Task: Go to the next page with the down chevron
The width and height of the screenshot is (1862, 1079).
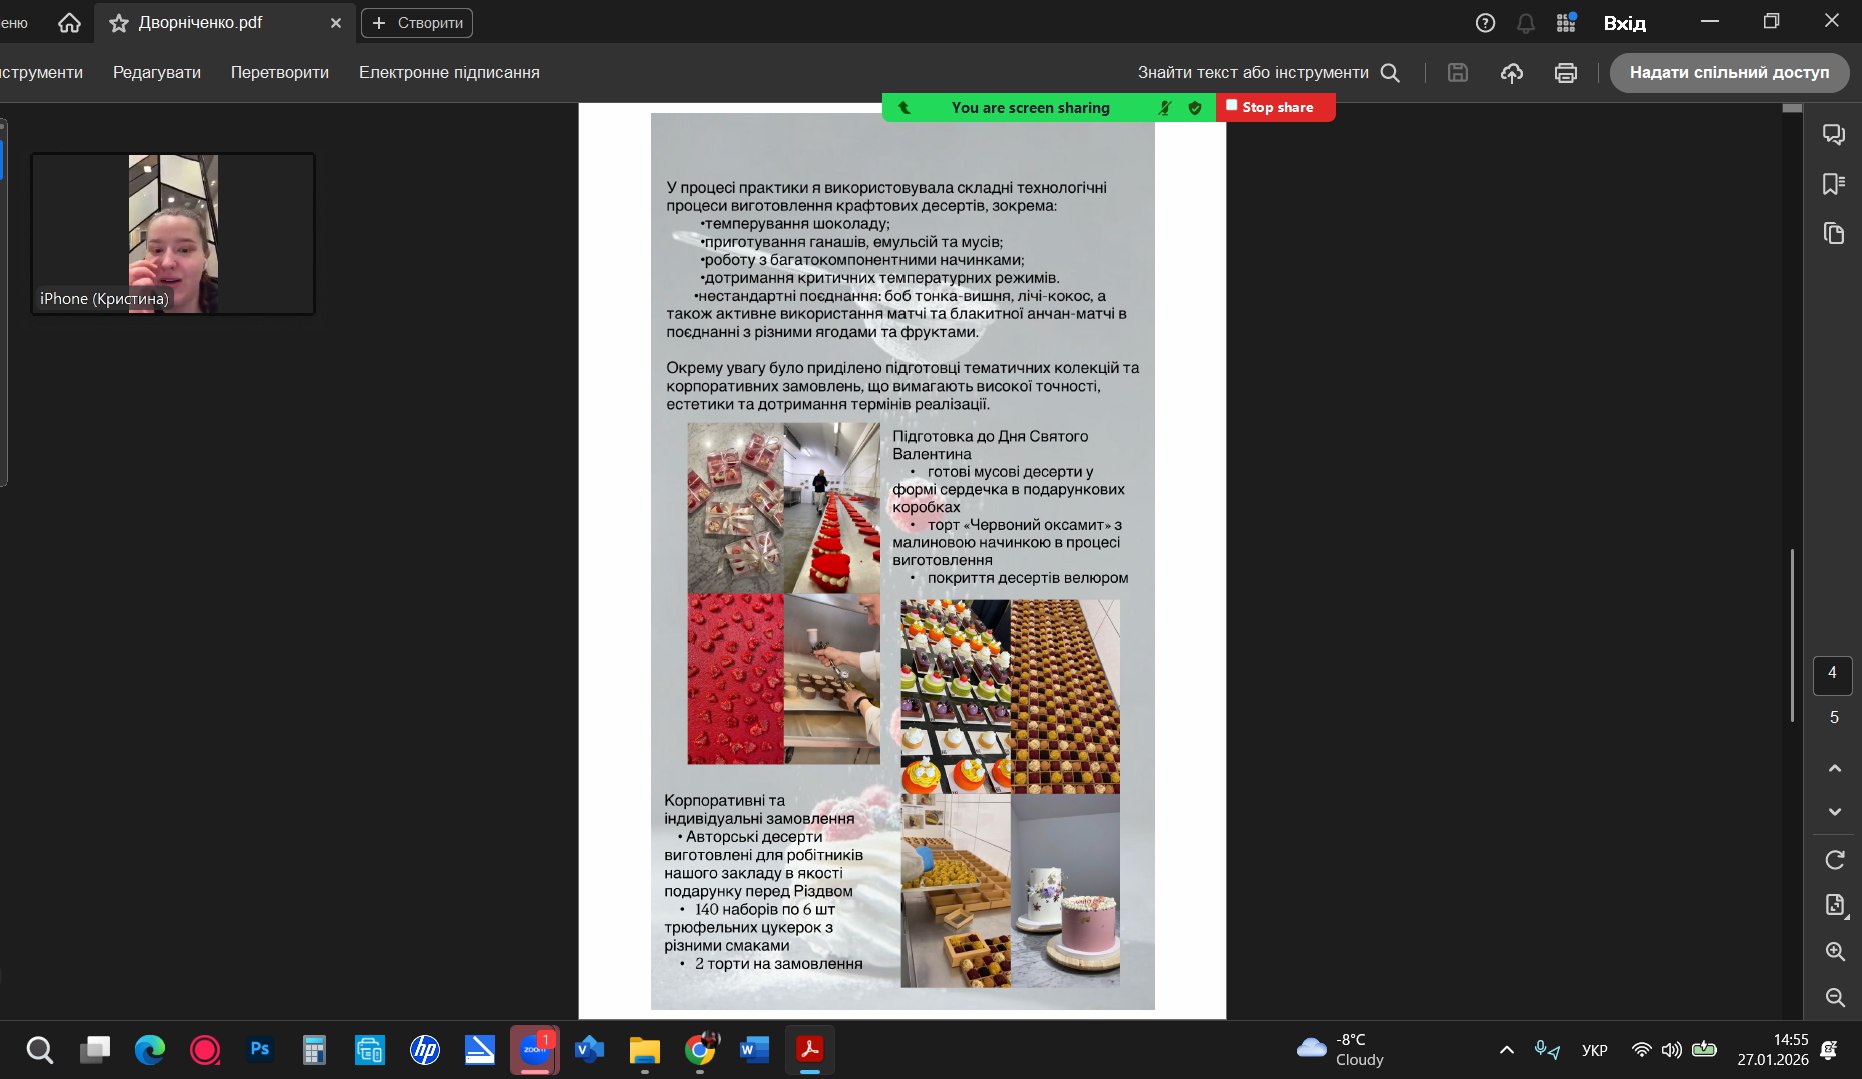Action: [1834, 812]
